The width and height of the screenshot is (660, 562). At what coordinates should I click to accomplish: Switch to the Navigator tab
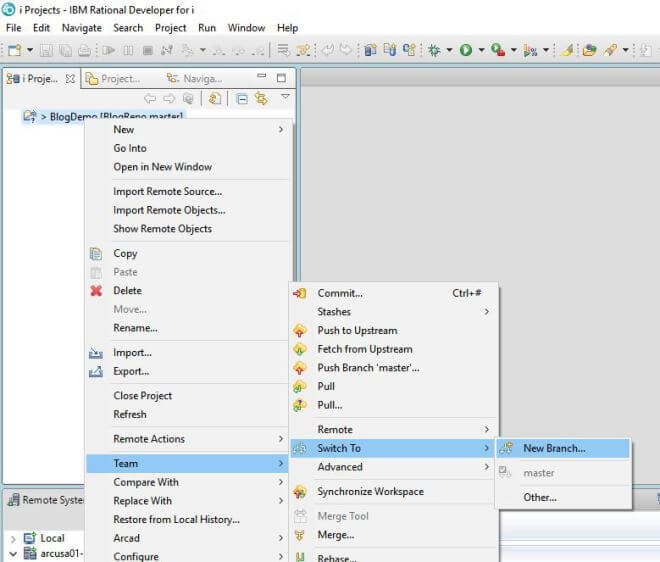194,79
